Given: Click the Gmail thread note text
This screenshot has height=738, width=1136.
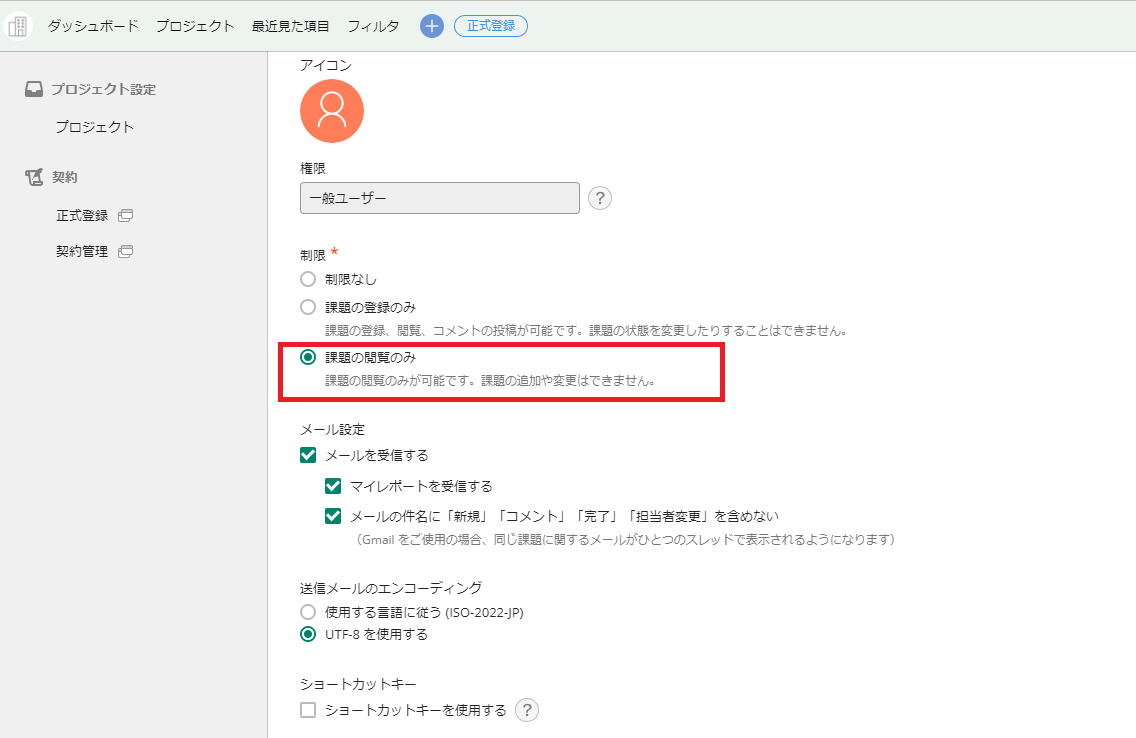Looking at the screenshot, I should pyautogui.click(x=626, y=540).
